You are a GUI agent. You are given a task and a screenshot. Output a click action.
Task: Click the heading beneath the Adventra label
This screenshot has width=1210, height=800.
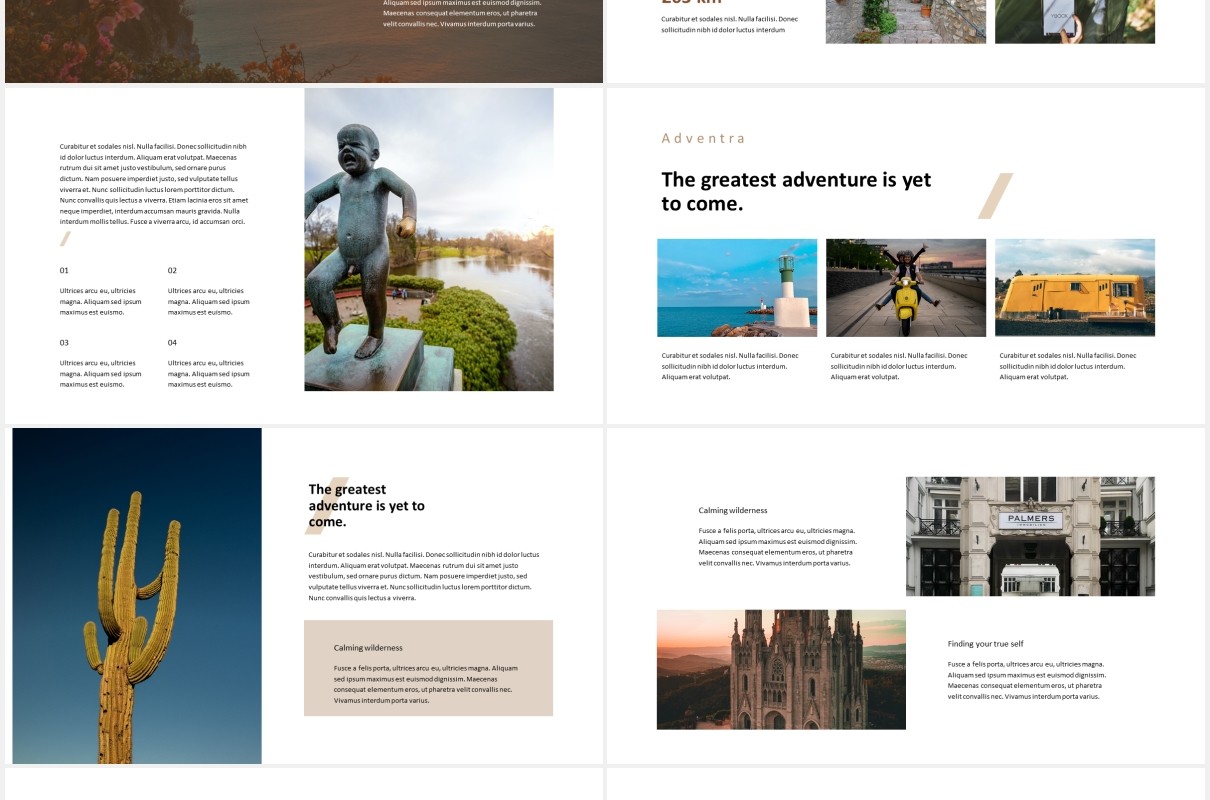pos(796,191)
